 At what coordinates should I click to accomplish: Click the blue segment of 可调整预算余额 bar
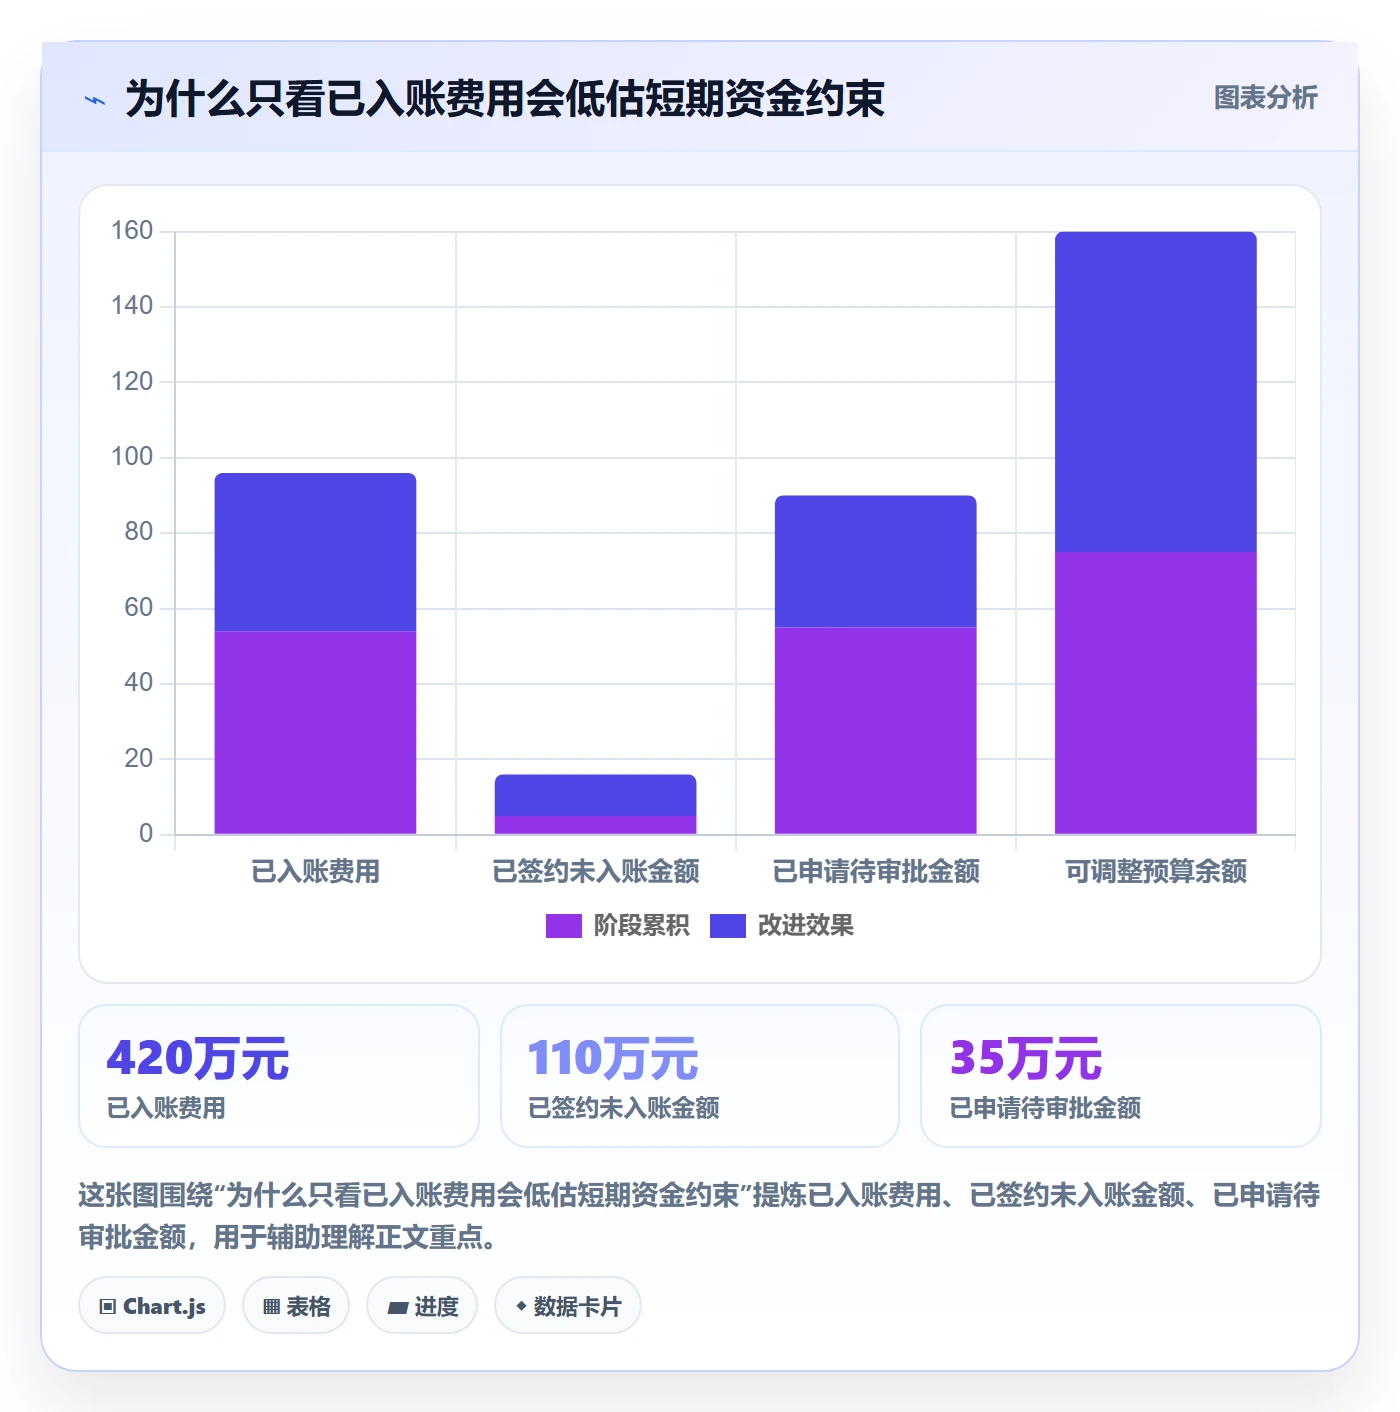click(1155, 392)
